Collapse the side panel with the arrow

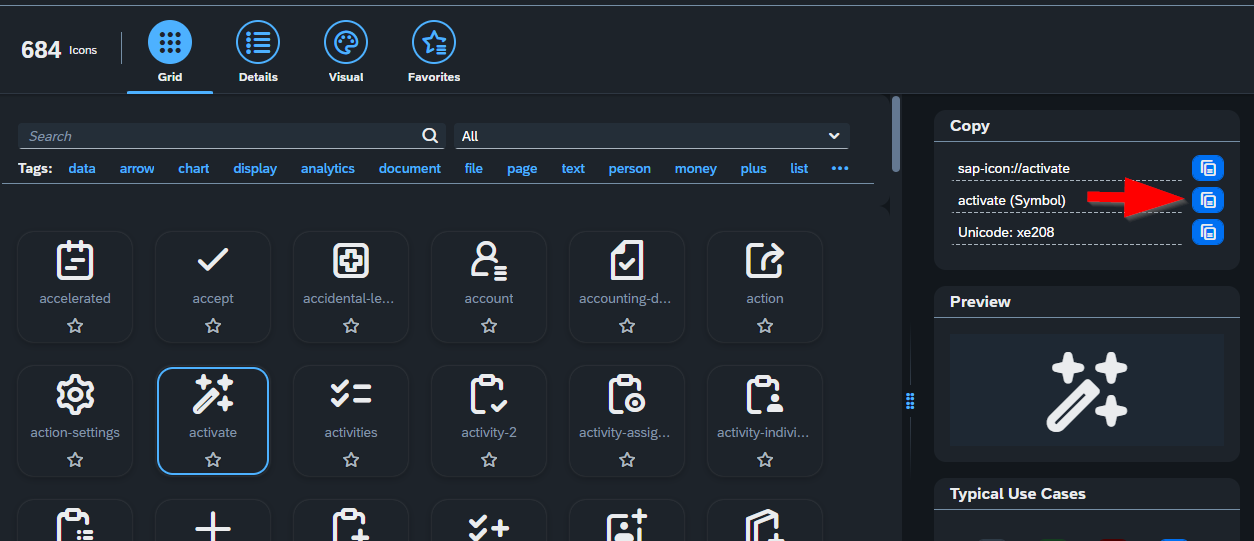885,206
